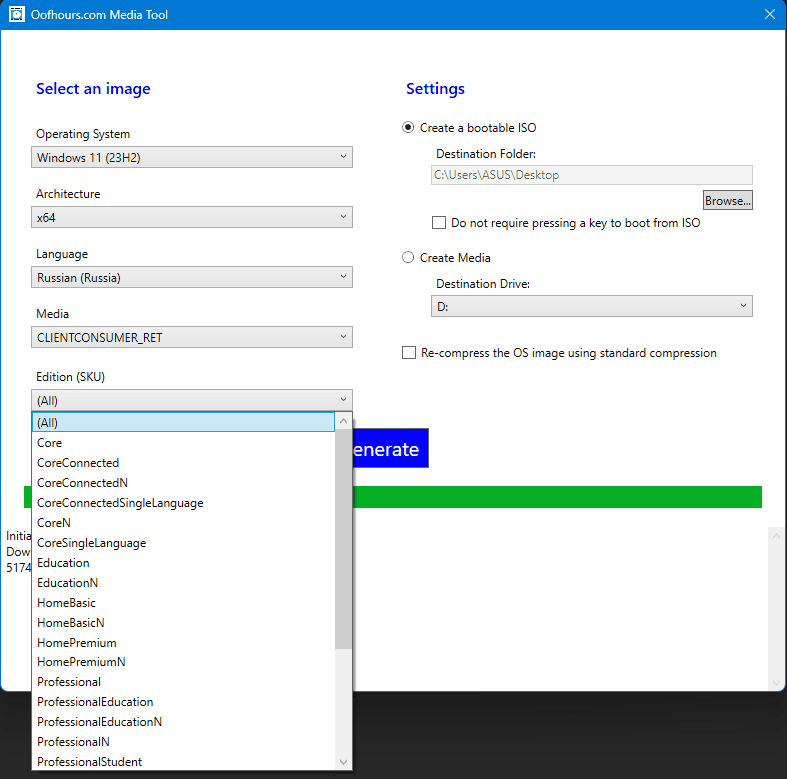The width and height of the screenshot is (787, 779).
Task: Expand the Media CLIENTCONSUMER_RET dropdown
Action: pyautogui.click(x=191, y=337)
